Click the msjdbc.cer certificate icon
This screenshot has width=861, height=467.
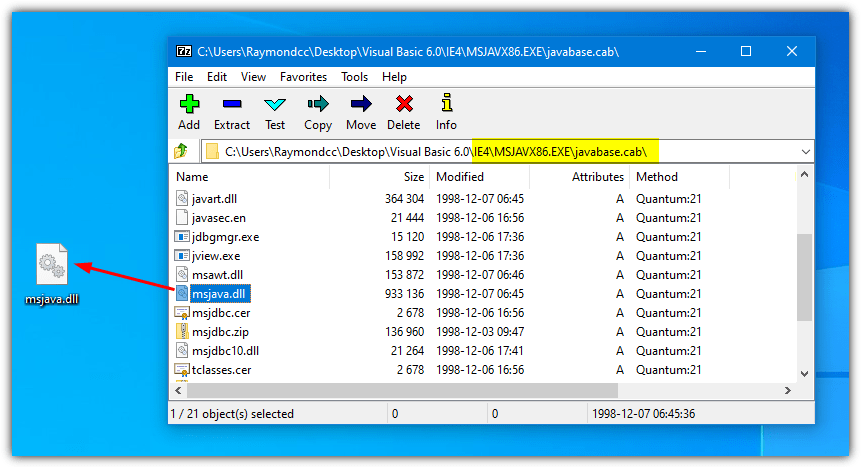coord(182,313)
